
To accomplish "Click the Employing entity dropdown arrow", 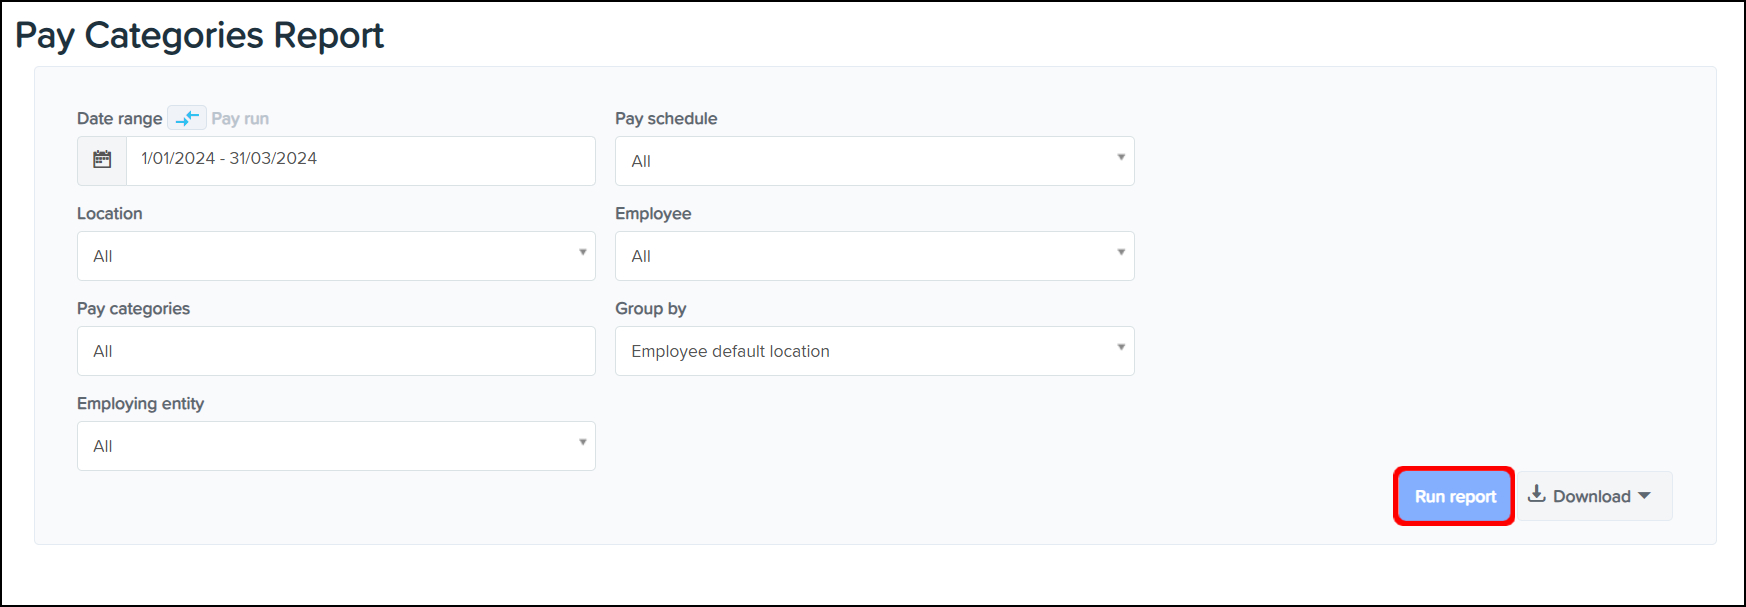I will 583,443.
